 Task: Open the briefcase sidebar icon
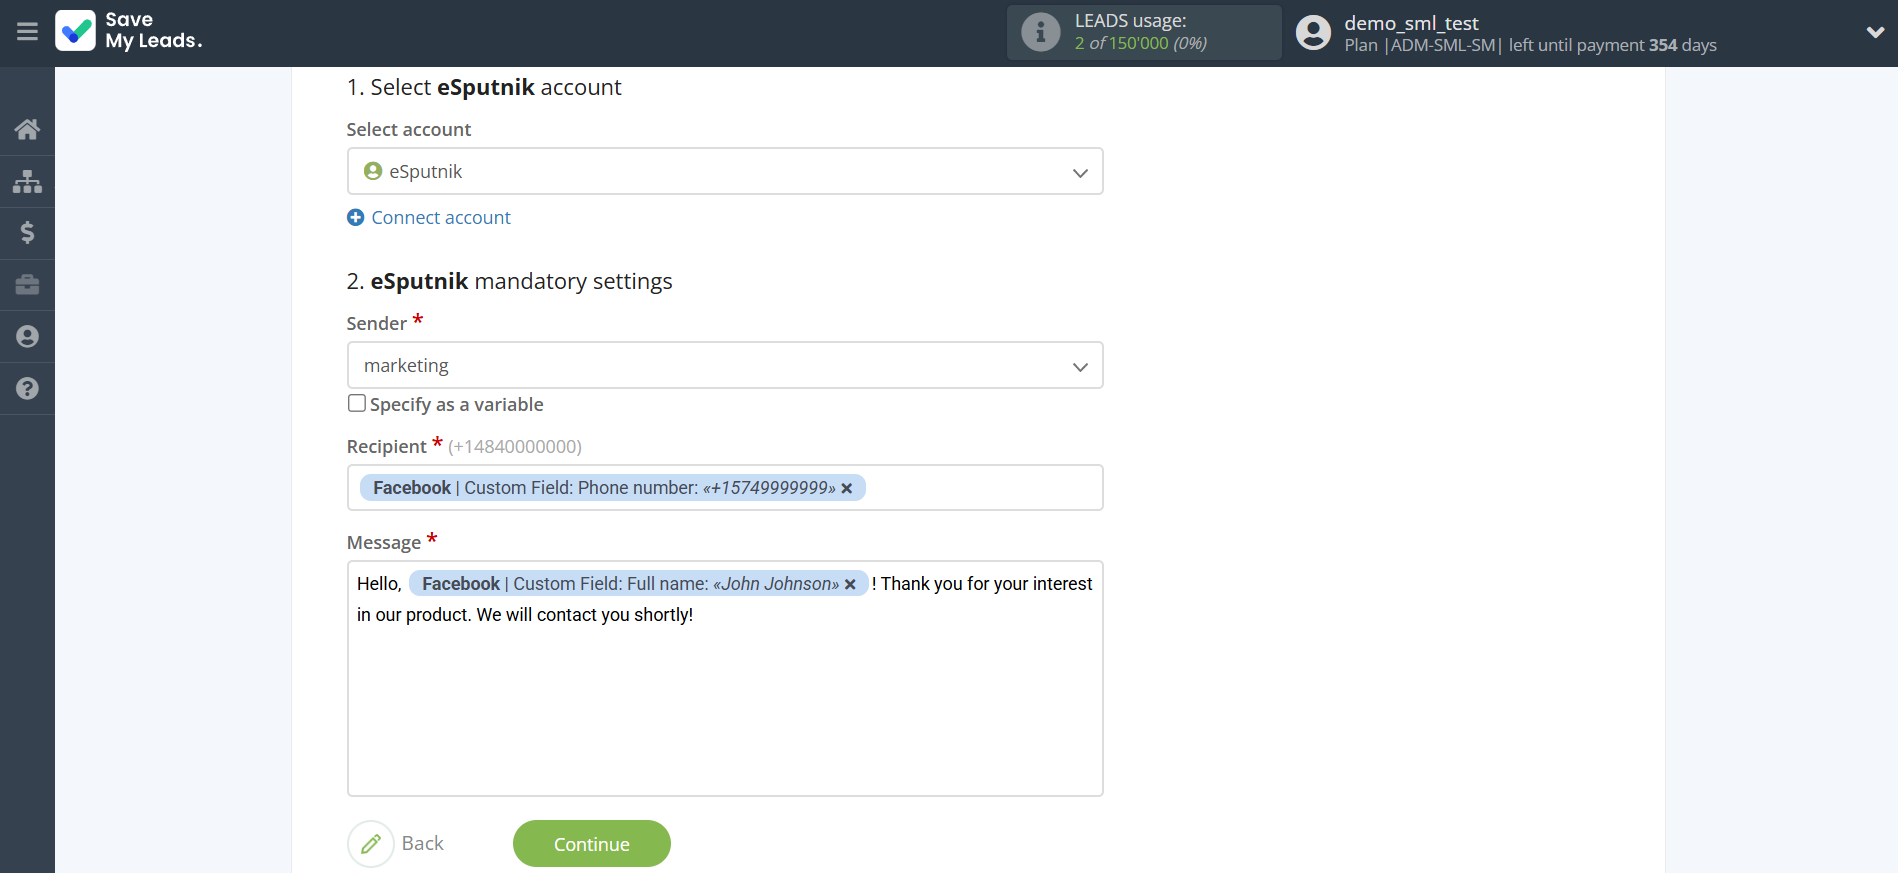click(x=27, y=285)
